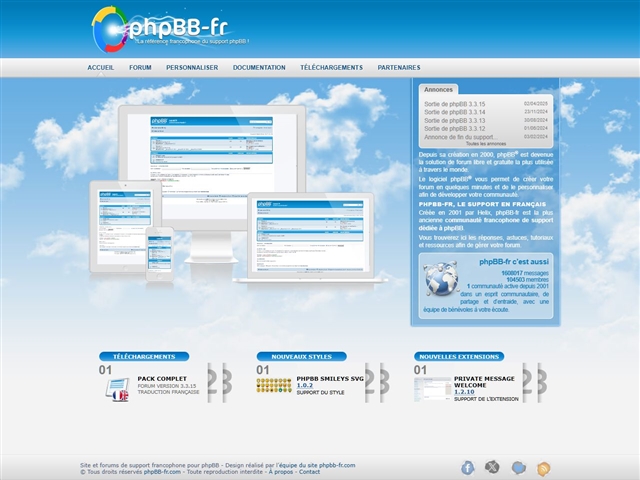Open the Pack complet title

pos(162,379)
